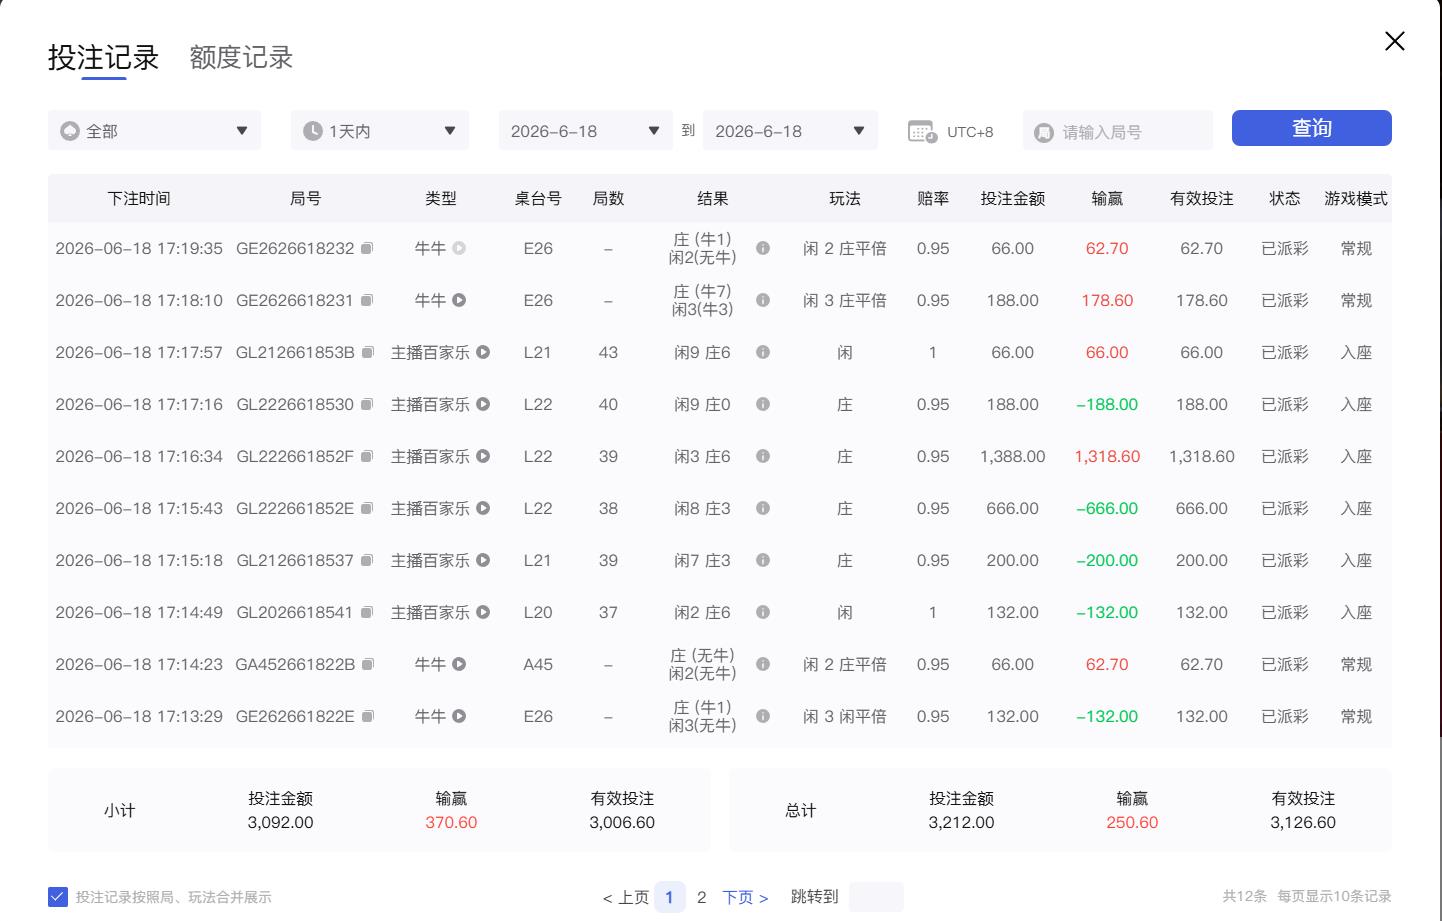
Task: Click the 小计 输赢 value 370.60
Action: click(x=451, y=822)
